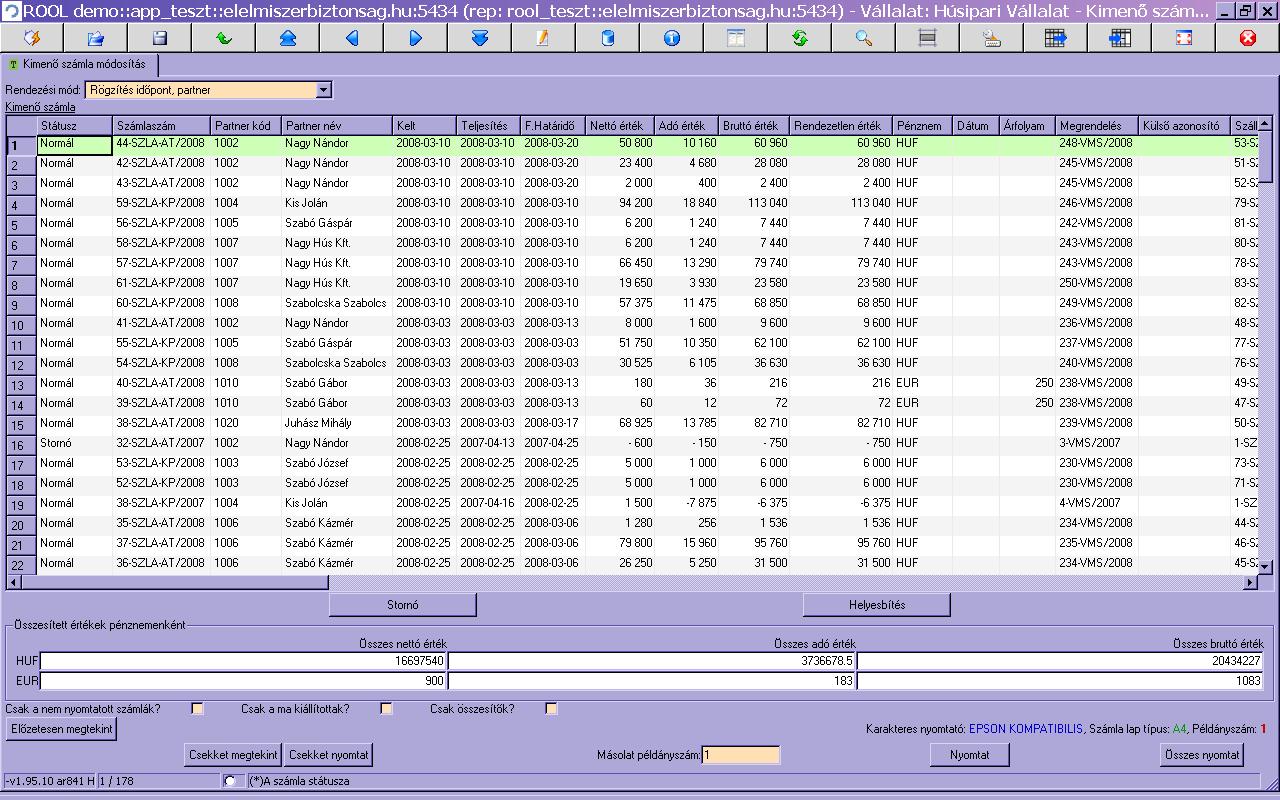Image resolution: width=1280 pixels, height=800 pixels.
Task: Click the edit pencil note icon
Action: 543,38
